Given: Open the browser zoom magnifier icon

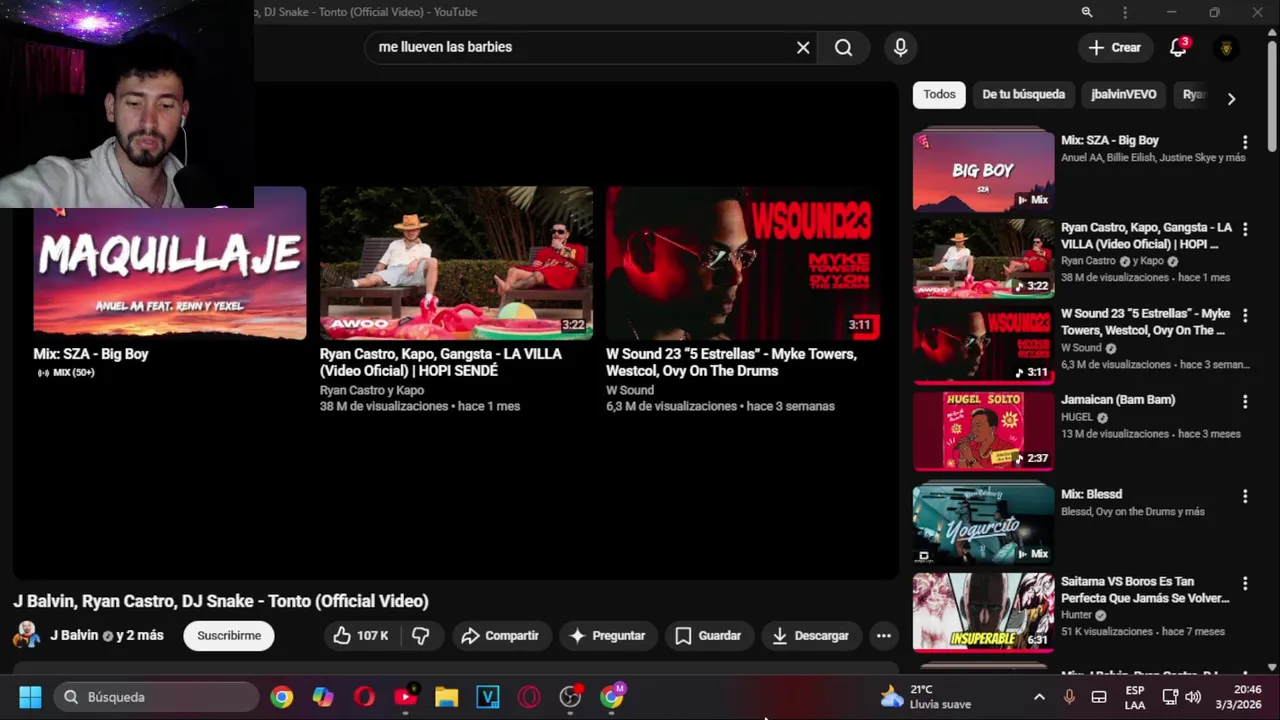Looking at the screenshot, I should [1087, 12].
